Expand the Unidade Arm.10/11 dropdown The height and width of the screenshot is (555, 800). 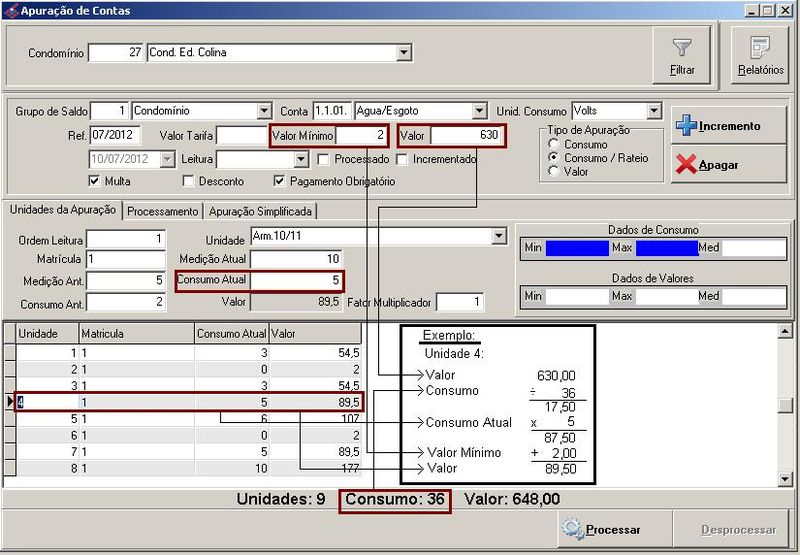[499, 236]
